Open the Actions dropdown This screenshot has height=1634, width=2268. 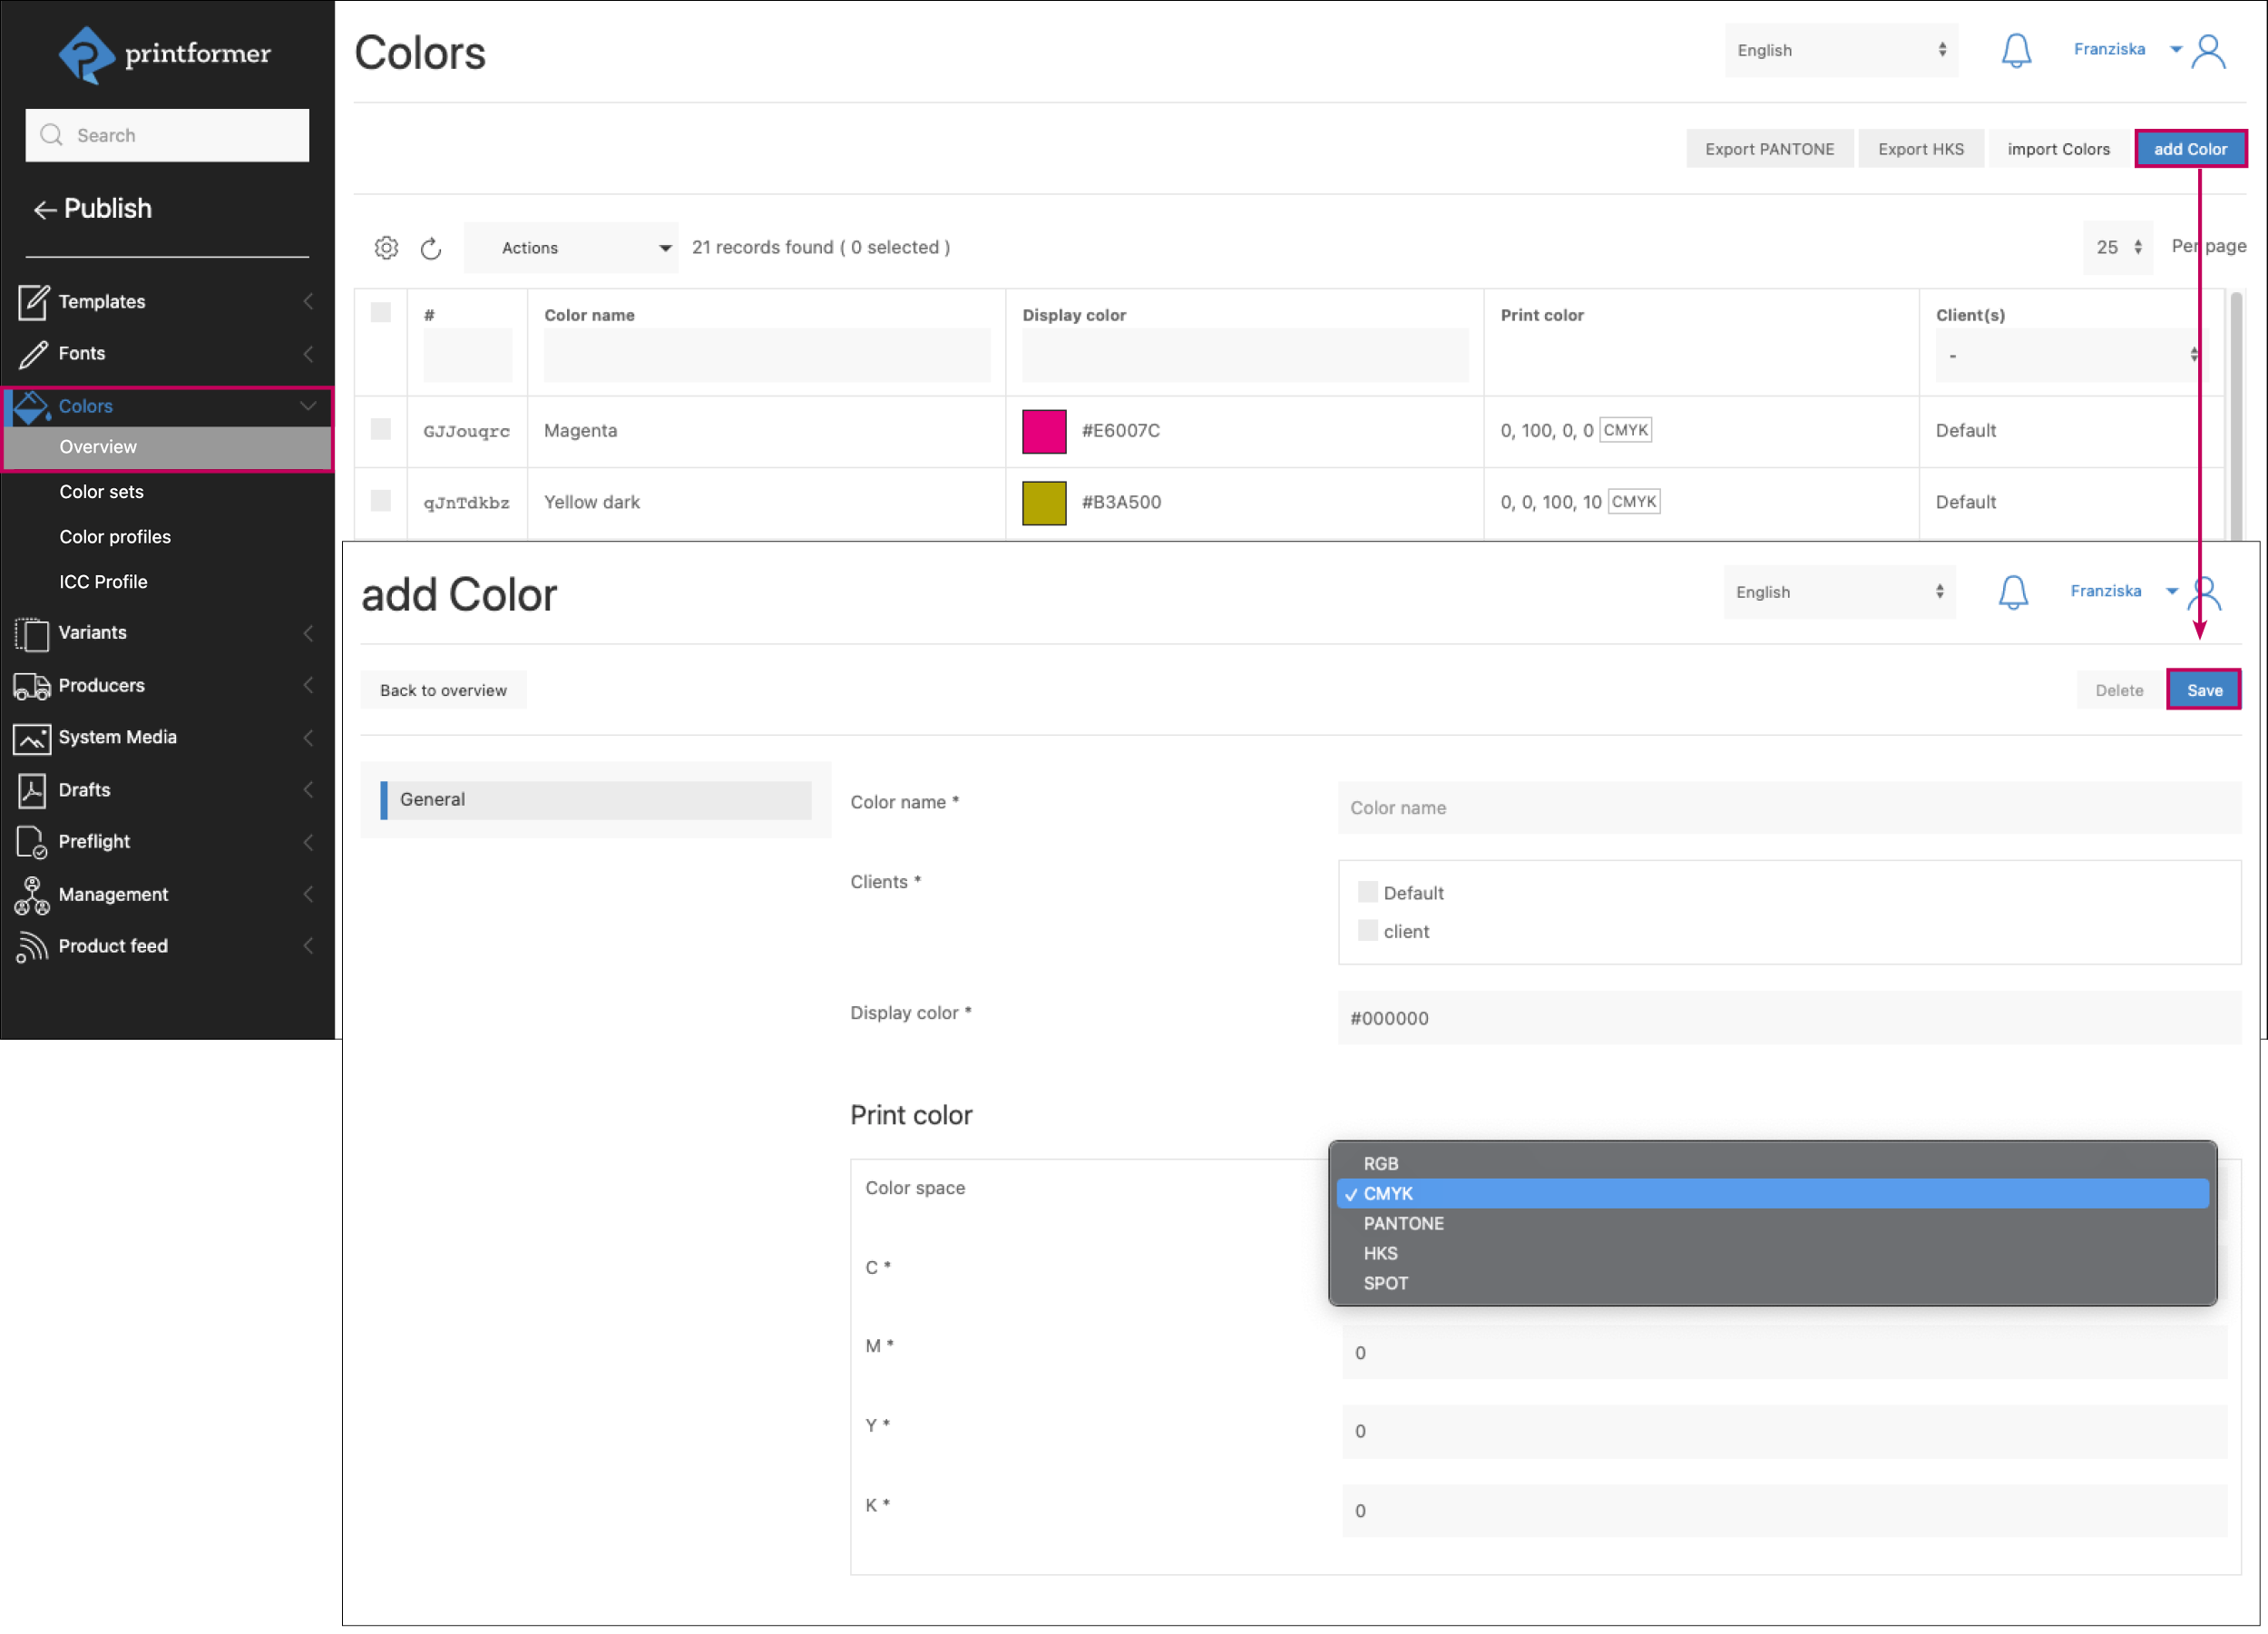pos(572,248)
